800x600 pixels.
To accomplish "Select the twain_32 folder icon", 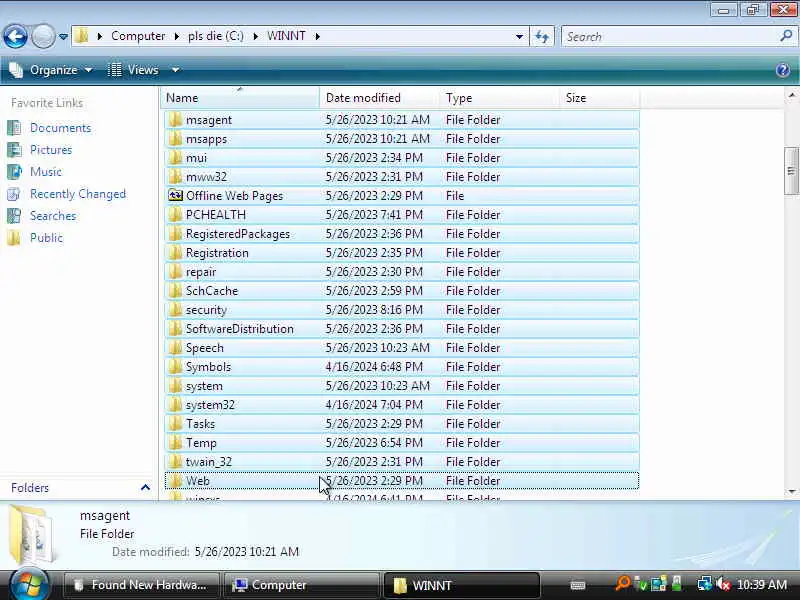I will coord(175,462).
